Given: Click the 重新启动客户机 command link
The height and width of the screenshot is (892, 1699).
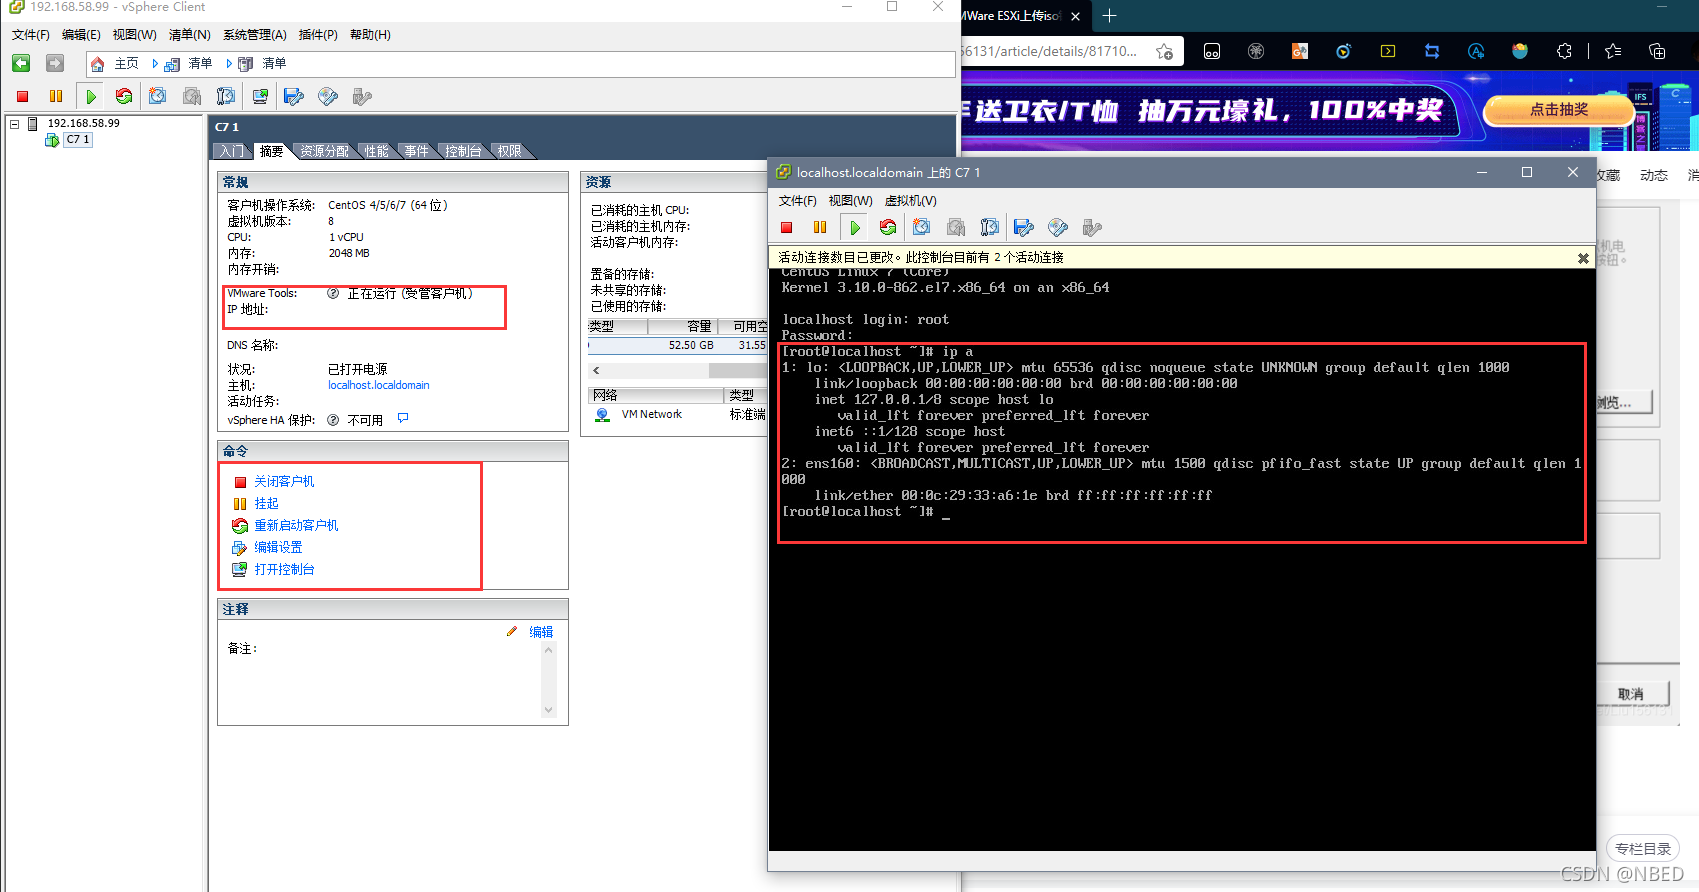Looking at the screenshot, I should [x=296, y=526].
